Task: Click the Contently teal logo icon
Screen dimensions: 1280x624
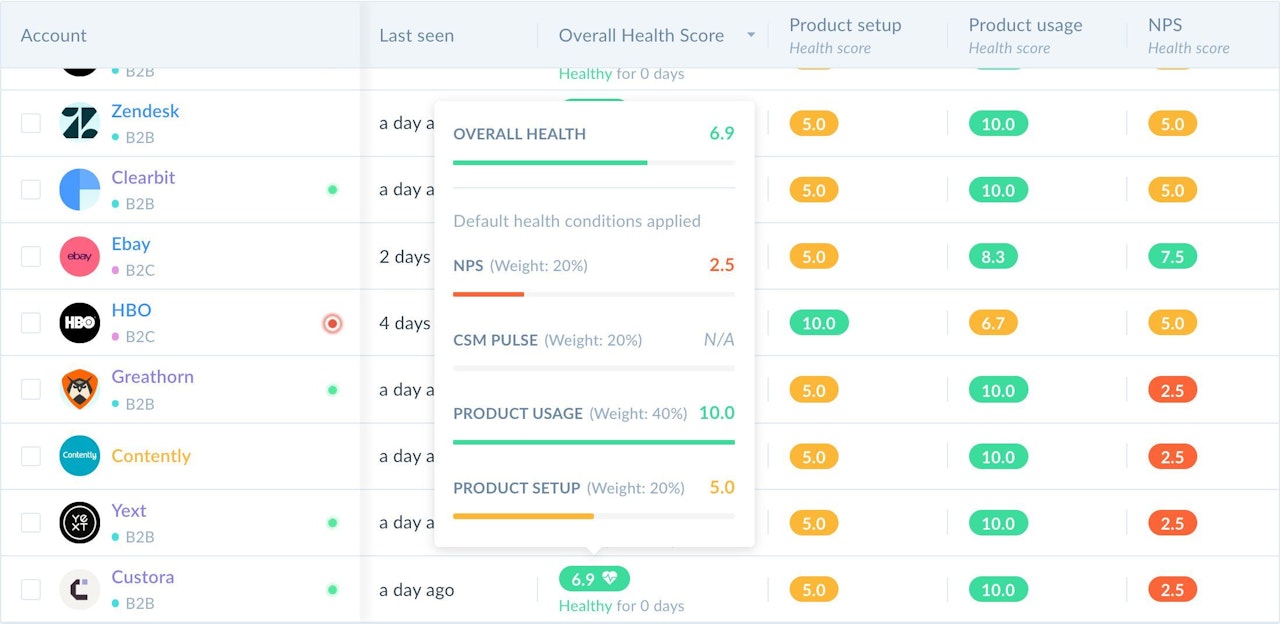Action: 80,456
